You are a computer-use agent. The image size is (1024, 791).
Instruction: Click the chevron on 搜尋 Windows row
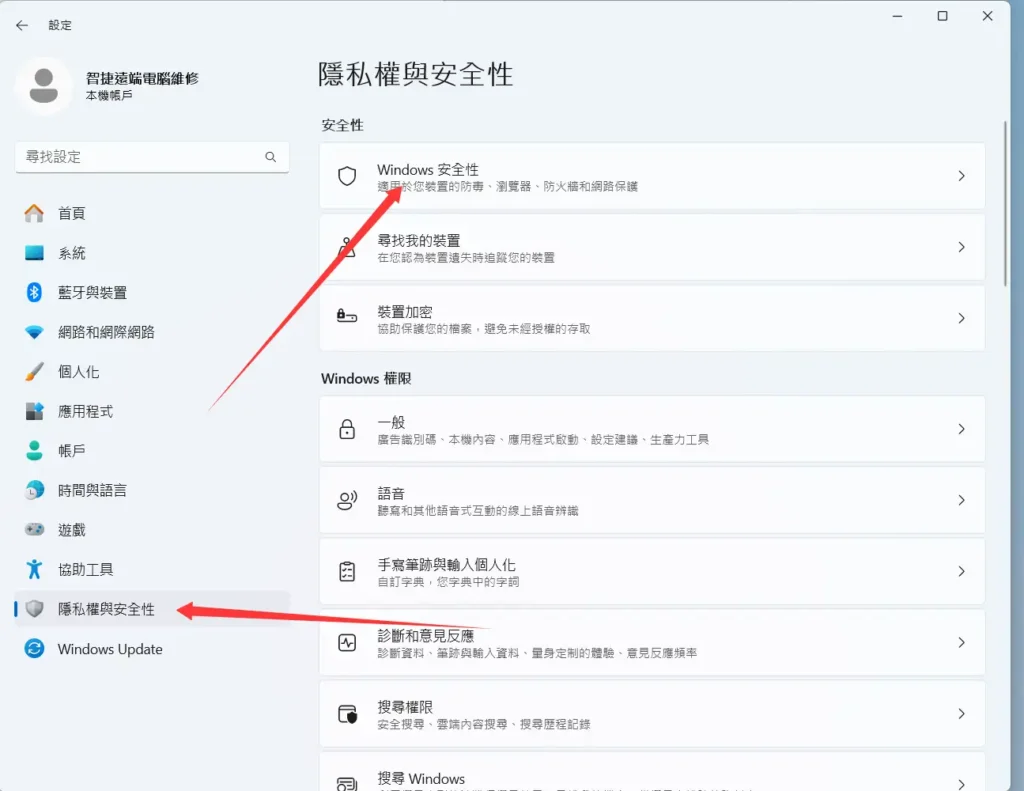961,783
